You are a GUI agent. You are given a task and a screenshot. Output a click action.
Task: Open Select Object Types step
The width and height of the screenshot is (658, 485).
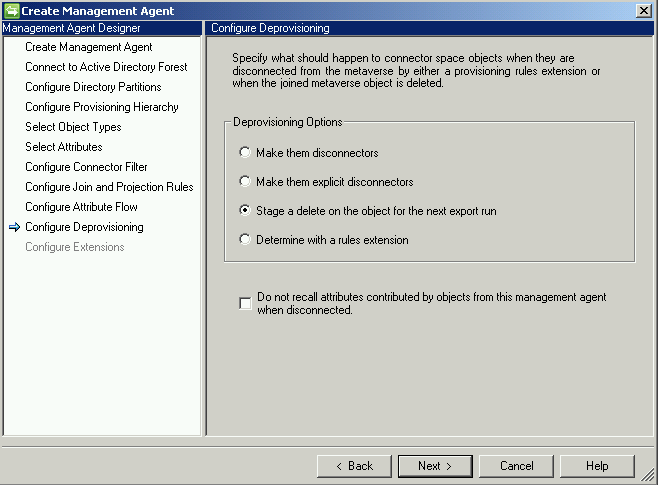point(73,127)
